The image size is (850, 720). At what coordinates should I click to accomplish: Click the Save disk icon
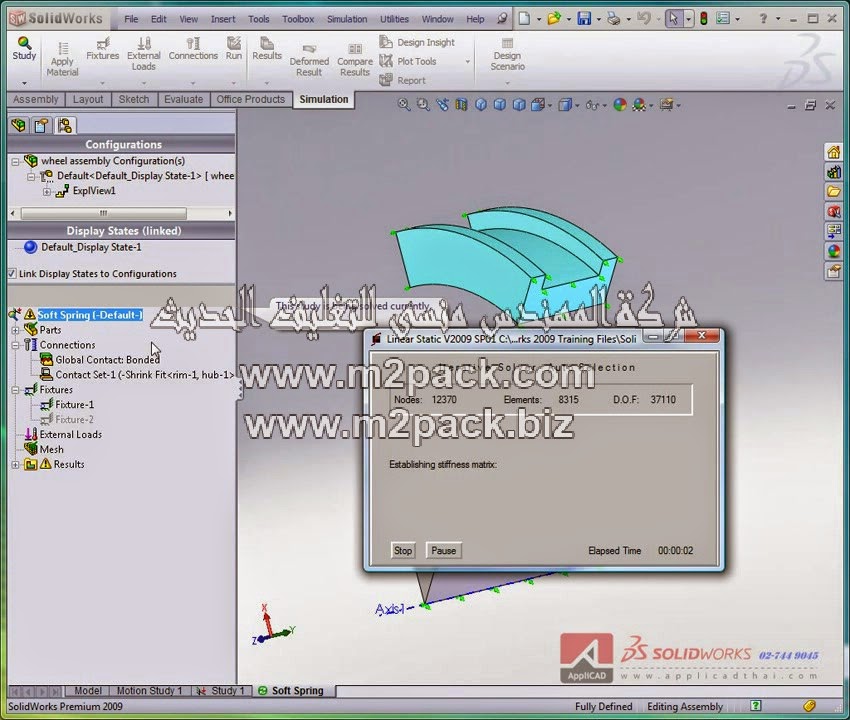click(x=584, y=19)
